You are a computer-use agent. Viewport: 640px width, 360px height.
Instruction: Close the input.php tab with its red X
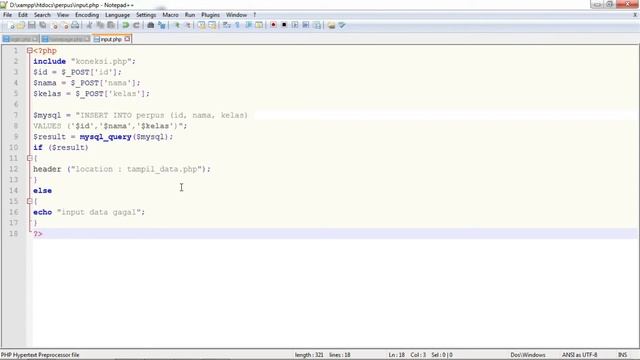[127, 39]
